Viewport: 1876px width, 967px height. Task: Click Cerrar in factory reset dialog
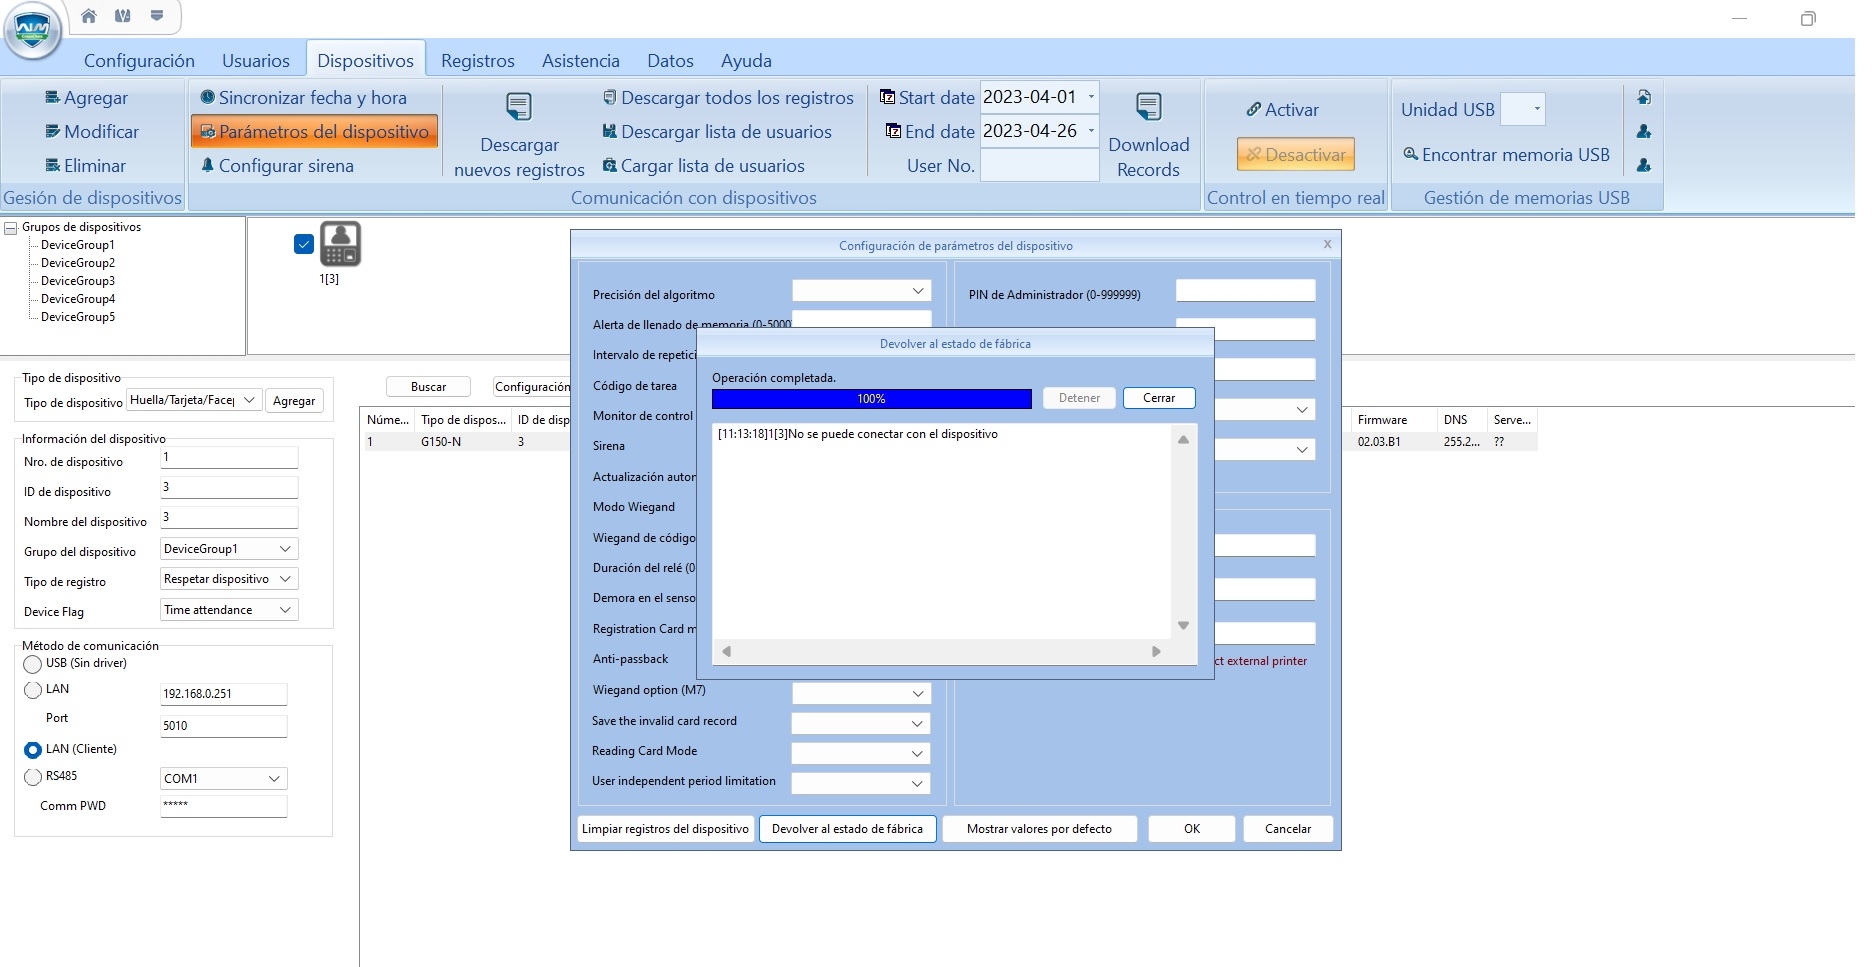coord(1159,398)
